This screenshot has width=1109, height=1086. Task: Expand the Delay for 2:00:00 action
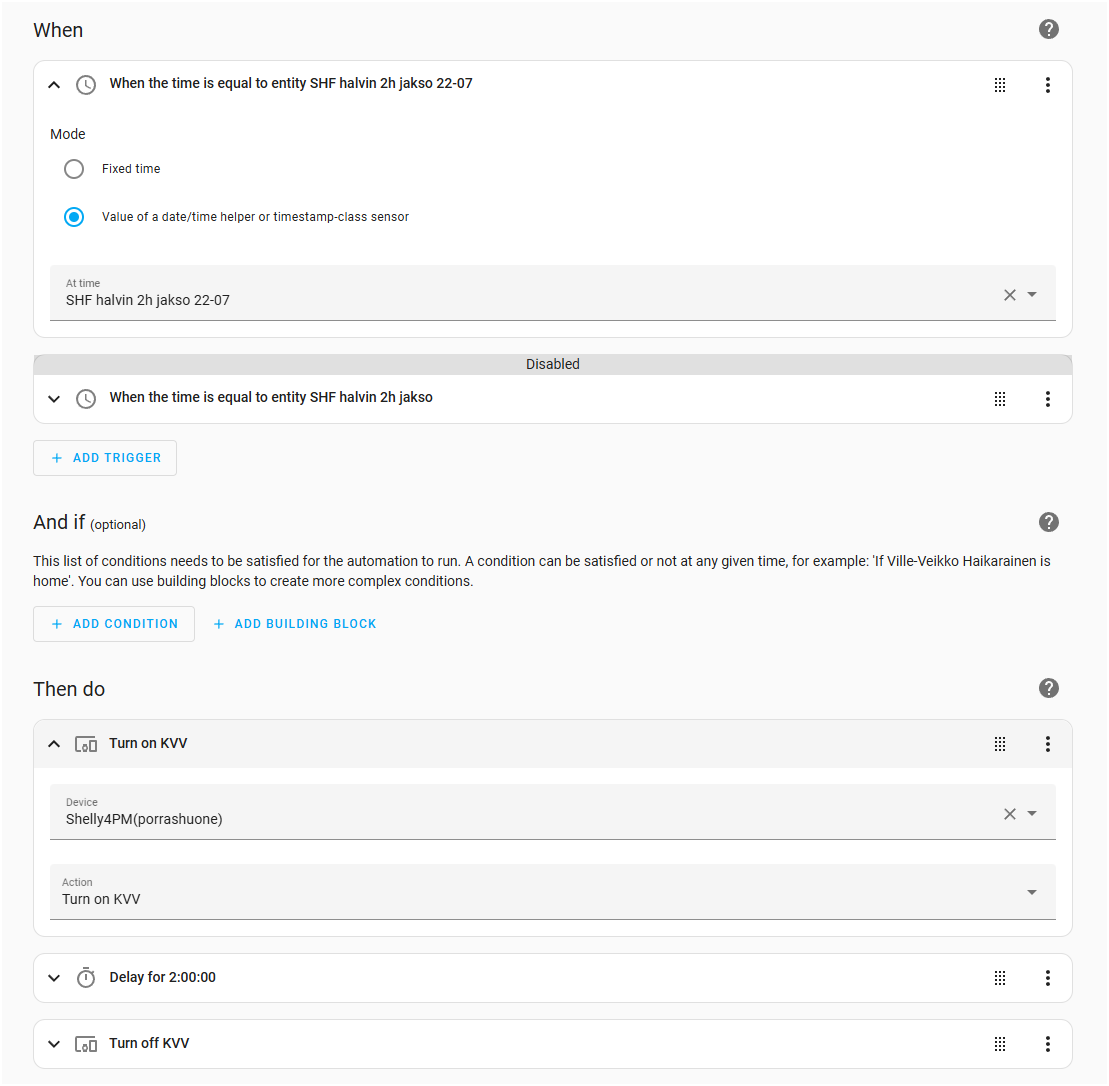54,978
